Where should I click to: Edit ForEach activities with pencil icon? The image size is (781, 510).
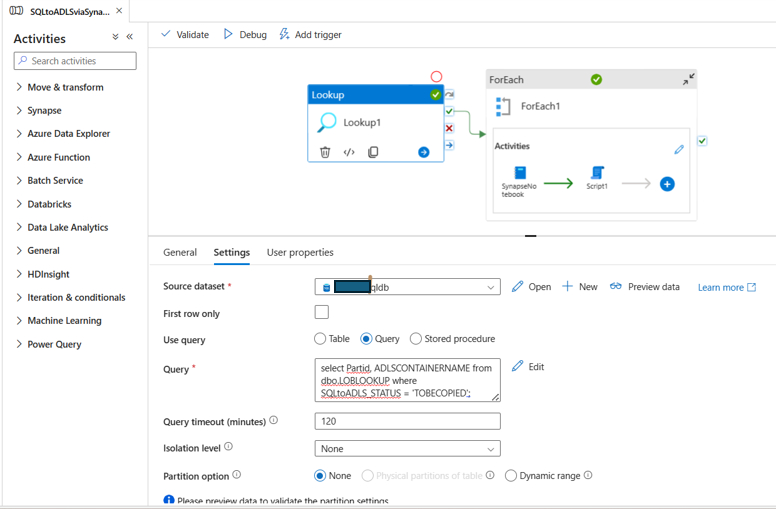click(x=679, y=149)
